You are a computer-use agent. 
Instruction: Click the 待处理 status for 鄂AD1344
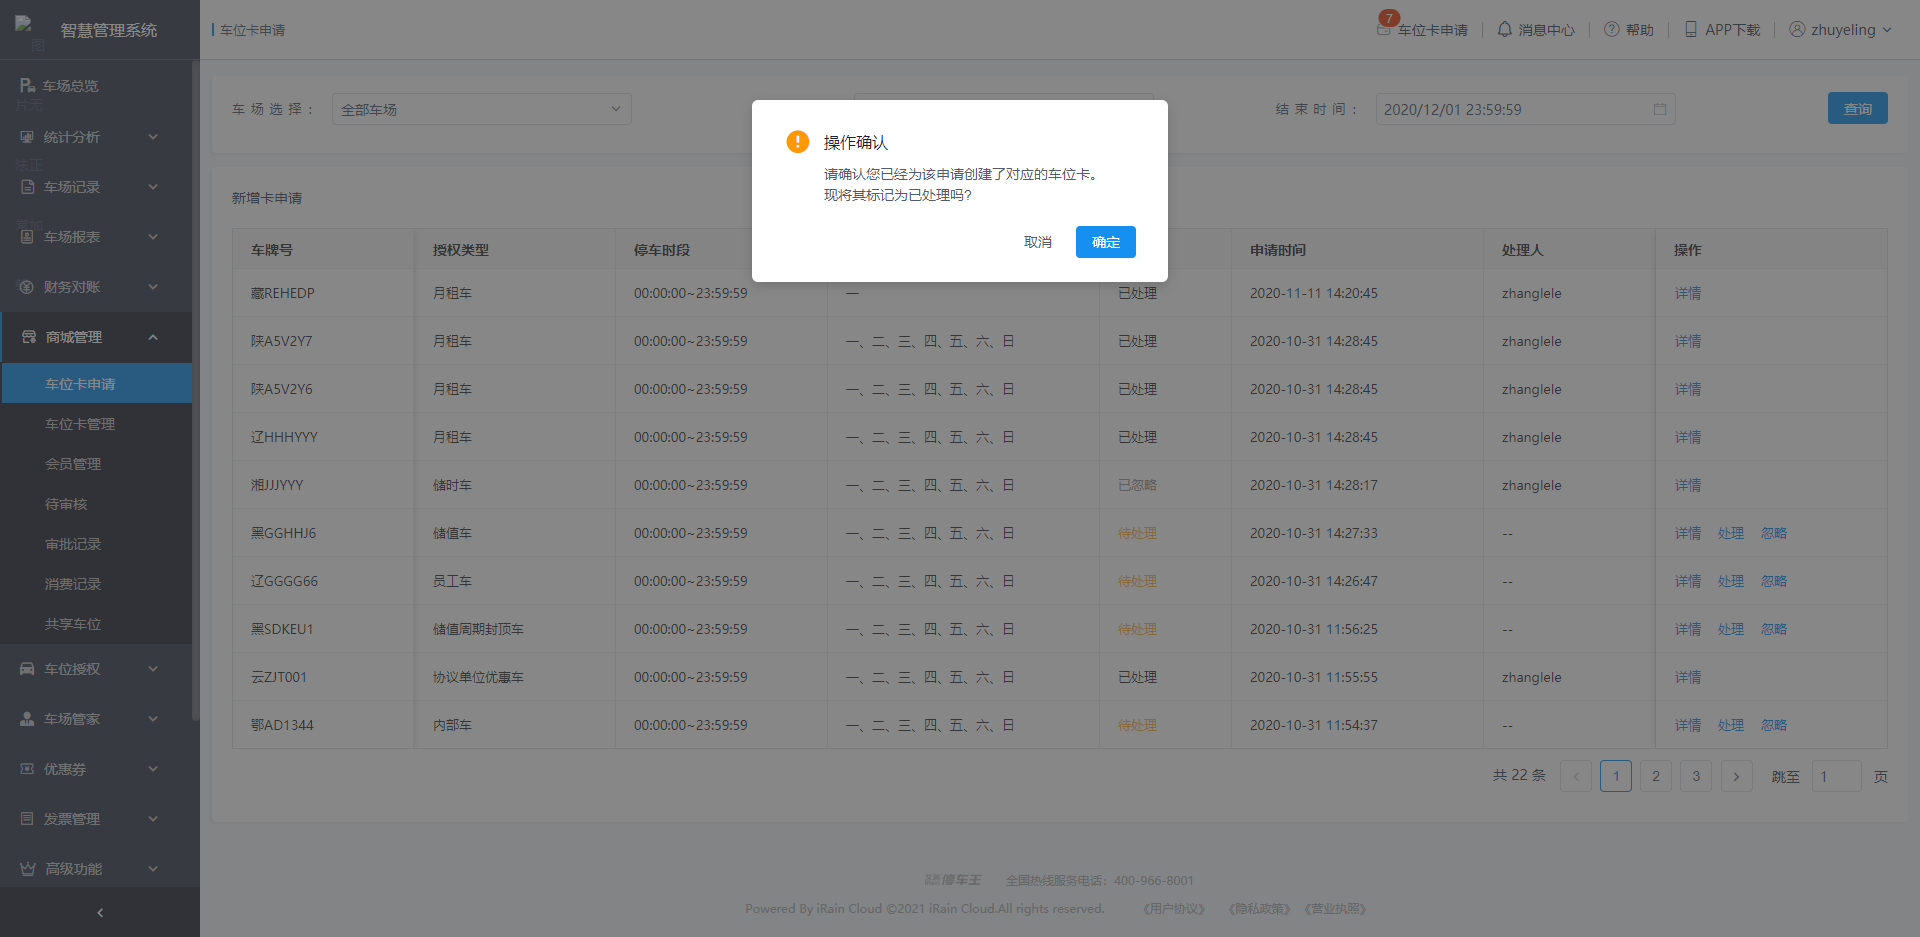[1137, 725]
